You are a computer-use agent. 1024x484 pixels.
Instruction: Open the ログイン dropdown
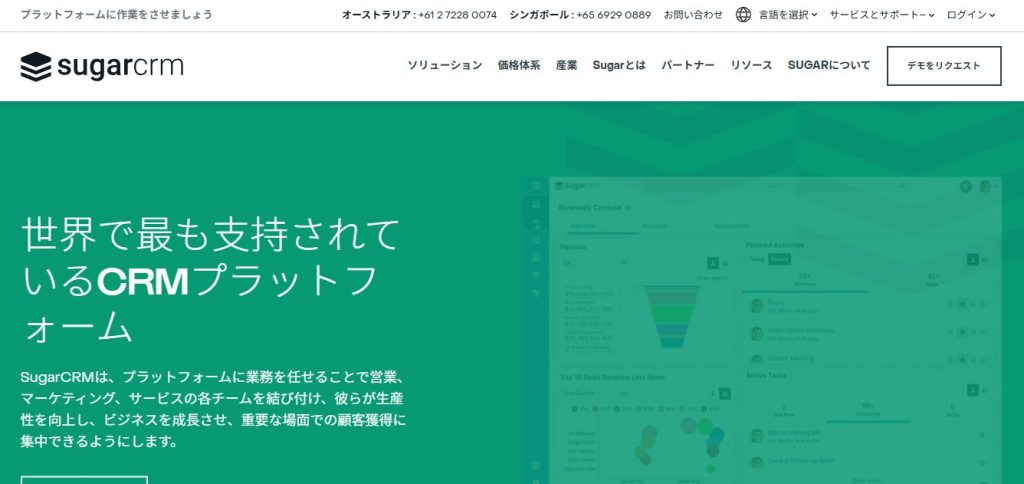pyautogui.click(x=970, y=14)
